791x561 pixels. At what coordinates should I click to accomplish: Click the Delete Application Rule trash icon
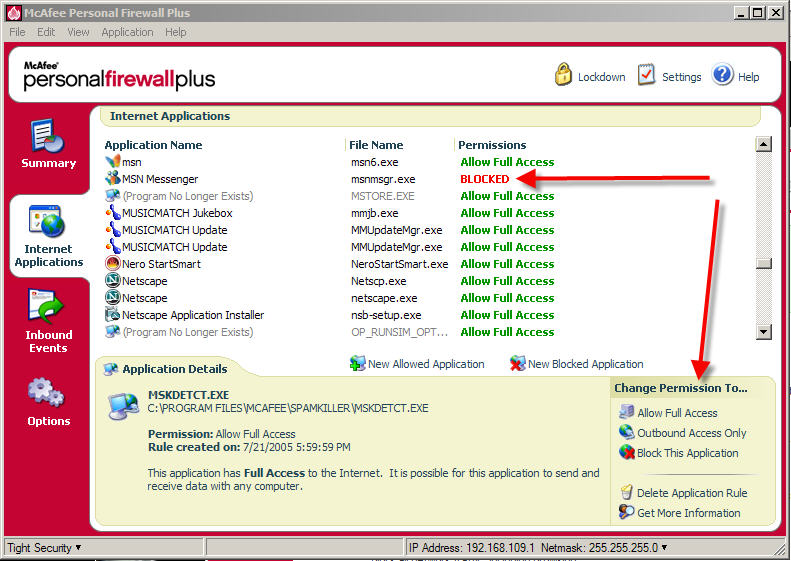[x=627, y=493]
